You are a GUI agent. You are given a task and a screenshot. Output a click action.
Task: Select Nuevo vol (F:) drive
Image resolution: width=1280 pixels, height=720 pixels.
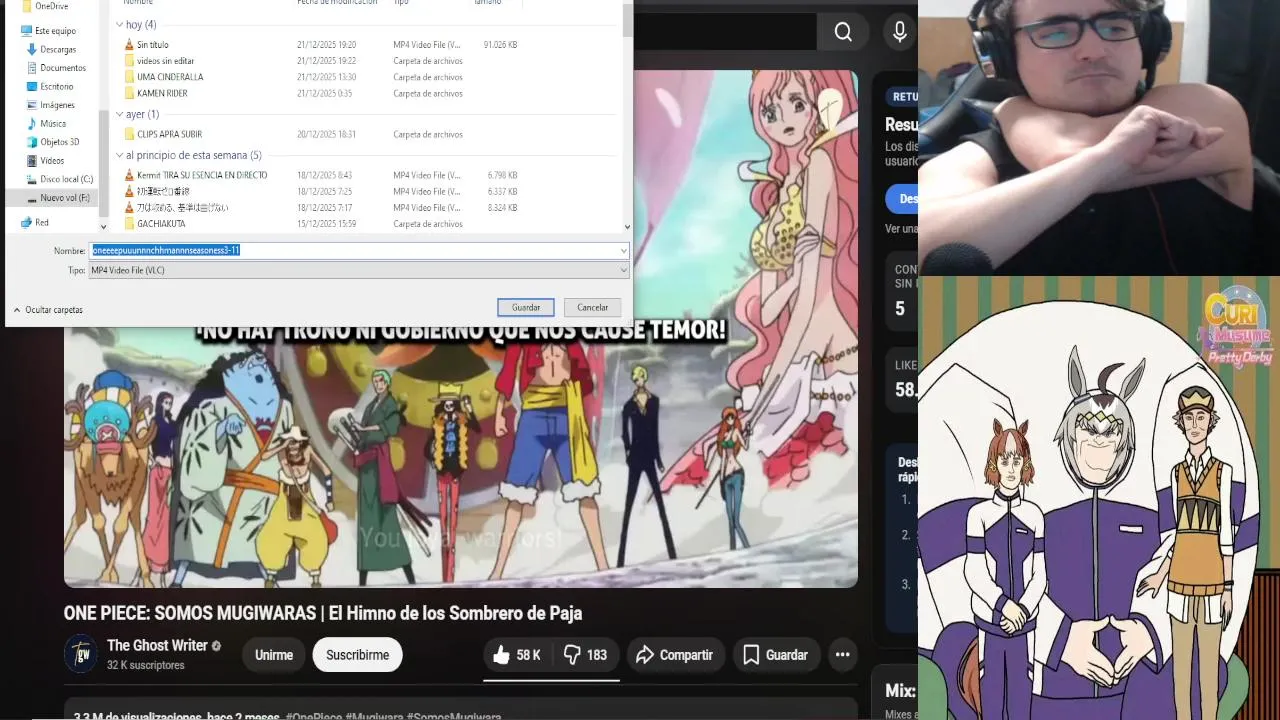click(x=64, y=198)
